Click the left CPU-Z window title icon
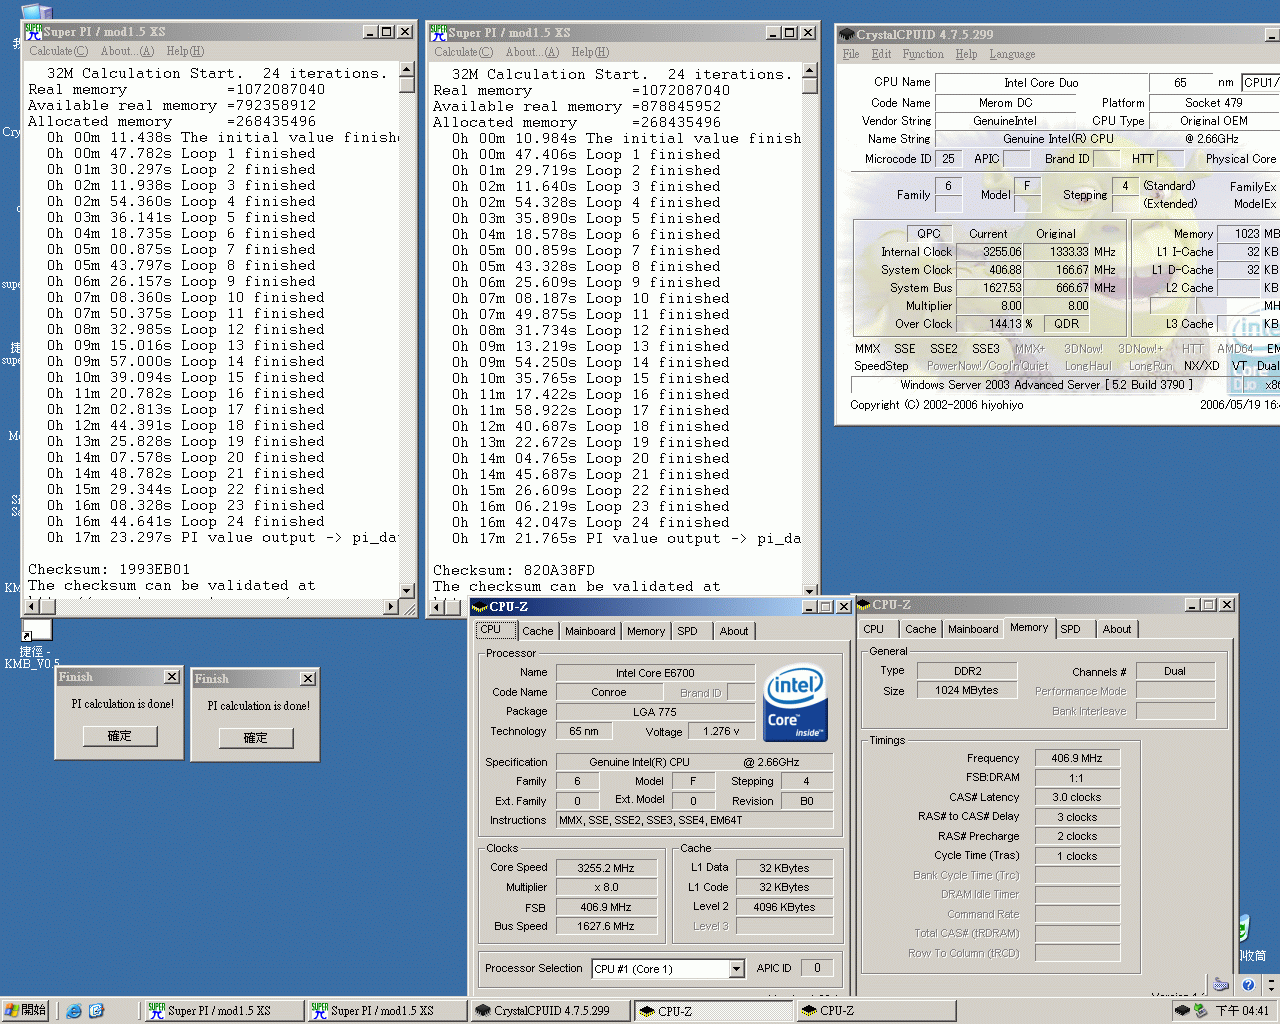Screen dimensions: 1280x1024 tap(479, 607)
